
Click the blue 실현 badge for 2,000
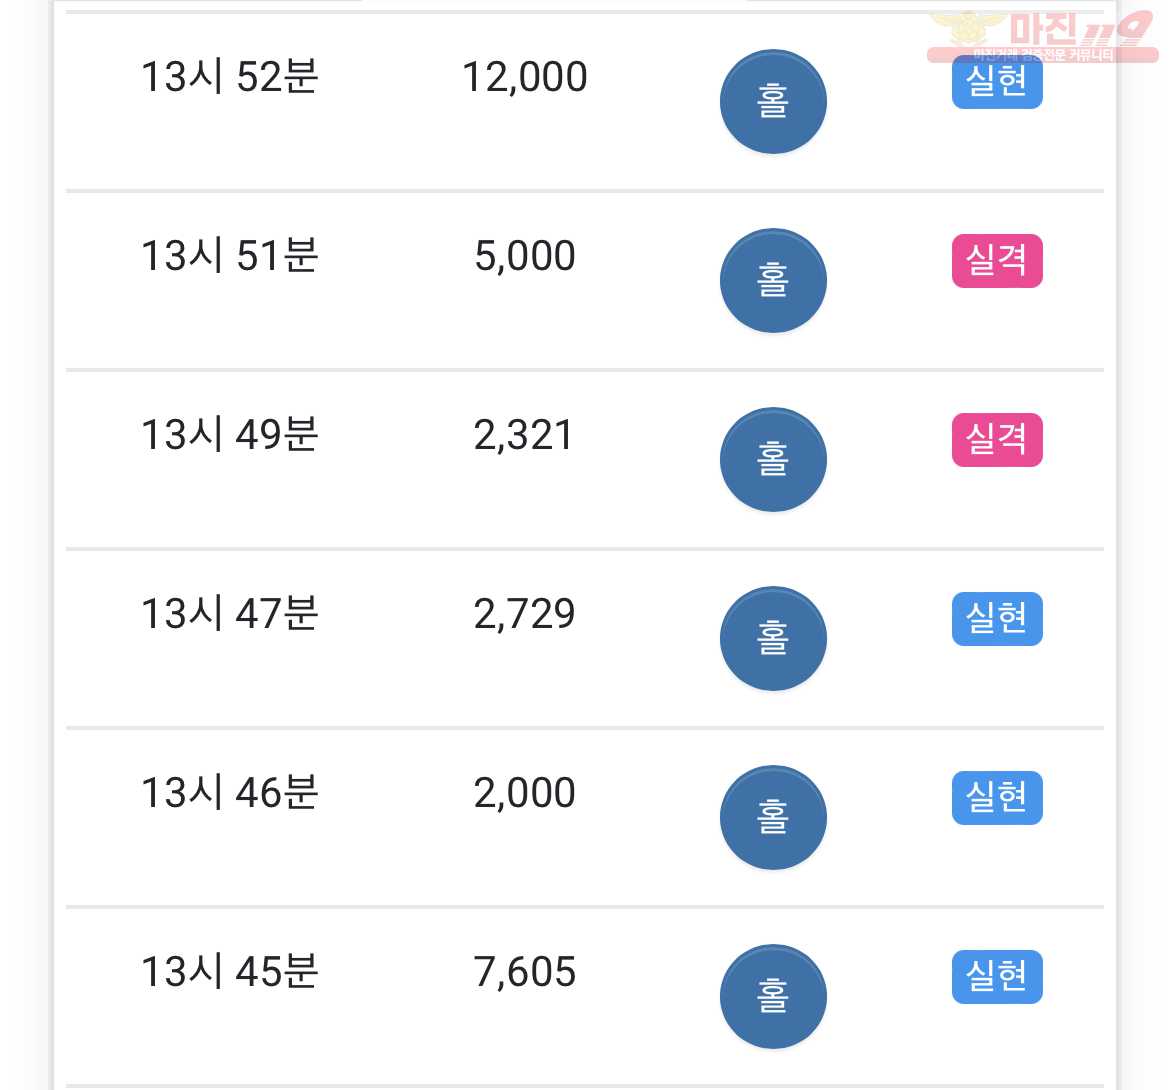pos(997,798)
